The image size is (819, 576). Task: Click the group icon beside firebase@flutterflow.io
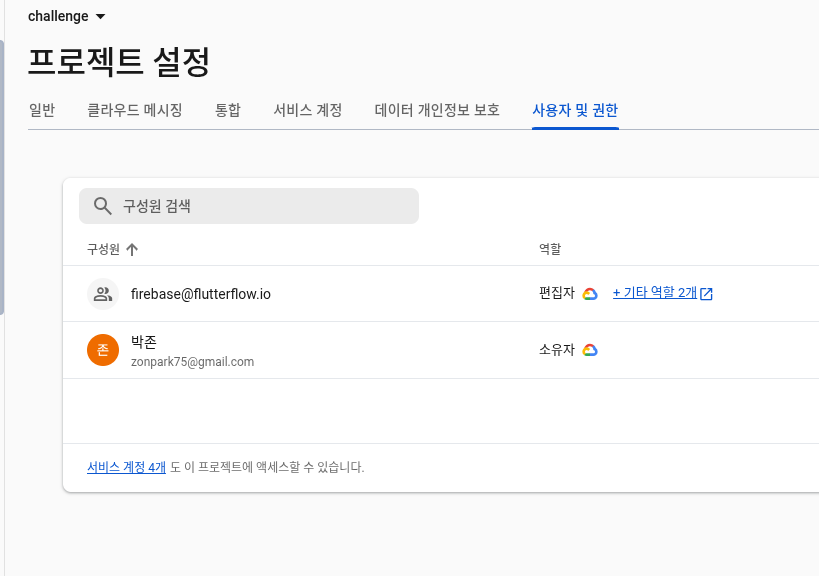pos(102,294)
